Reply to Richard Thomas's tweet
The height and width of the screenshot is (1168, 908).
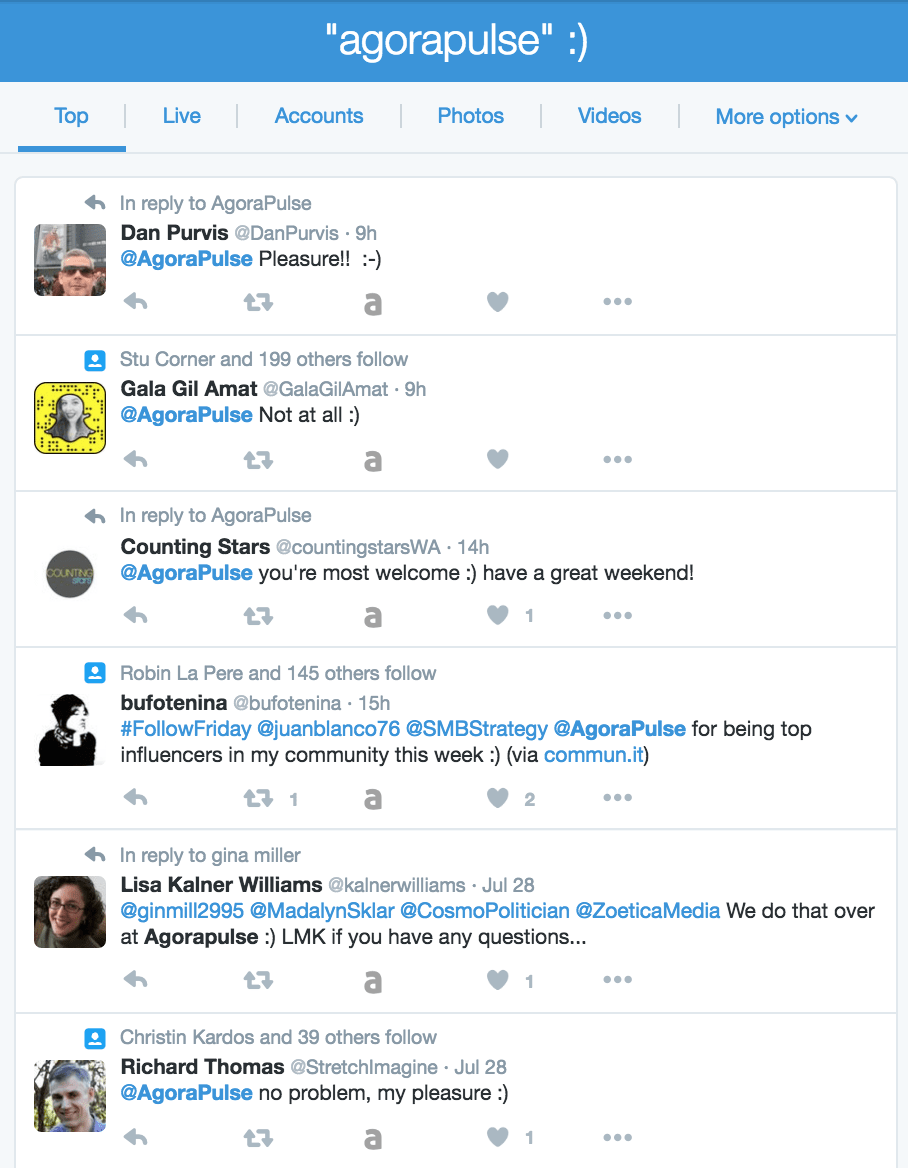click(136, 1137)
